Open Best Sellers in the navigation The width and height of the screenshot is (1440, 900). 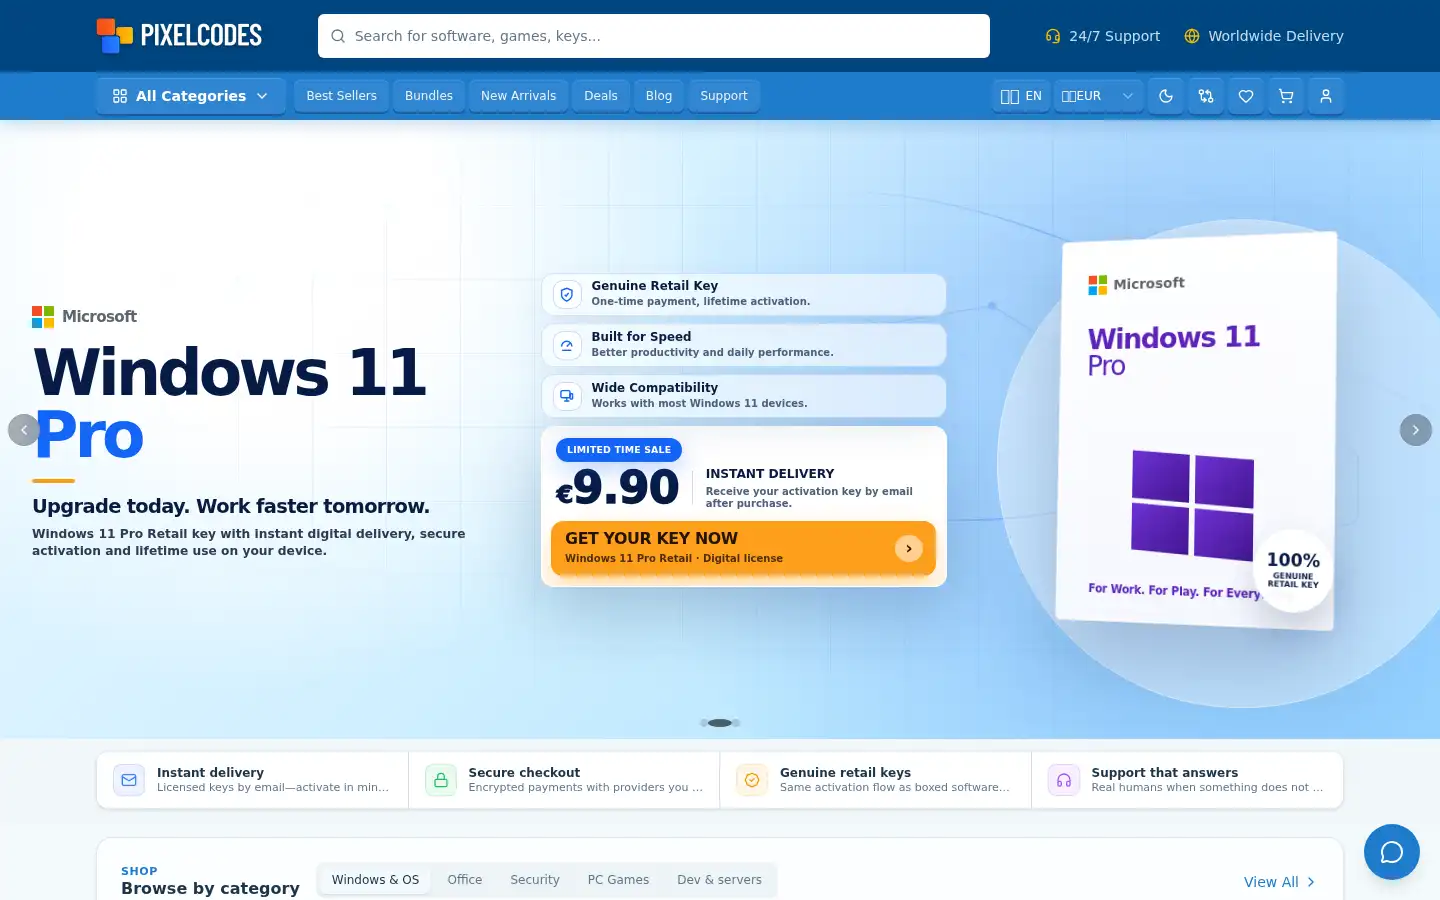(x=341, y=96)
